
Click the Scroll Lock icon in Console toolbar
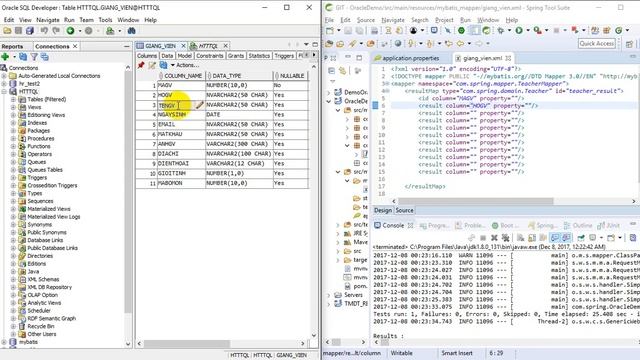(532, 237)
